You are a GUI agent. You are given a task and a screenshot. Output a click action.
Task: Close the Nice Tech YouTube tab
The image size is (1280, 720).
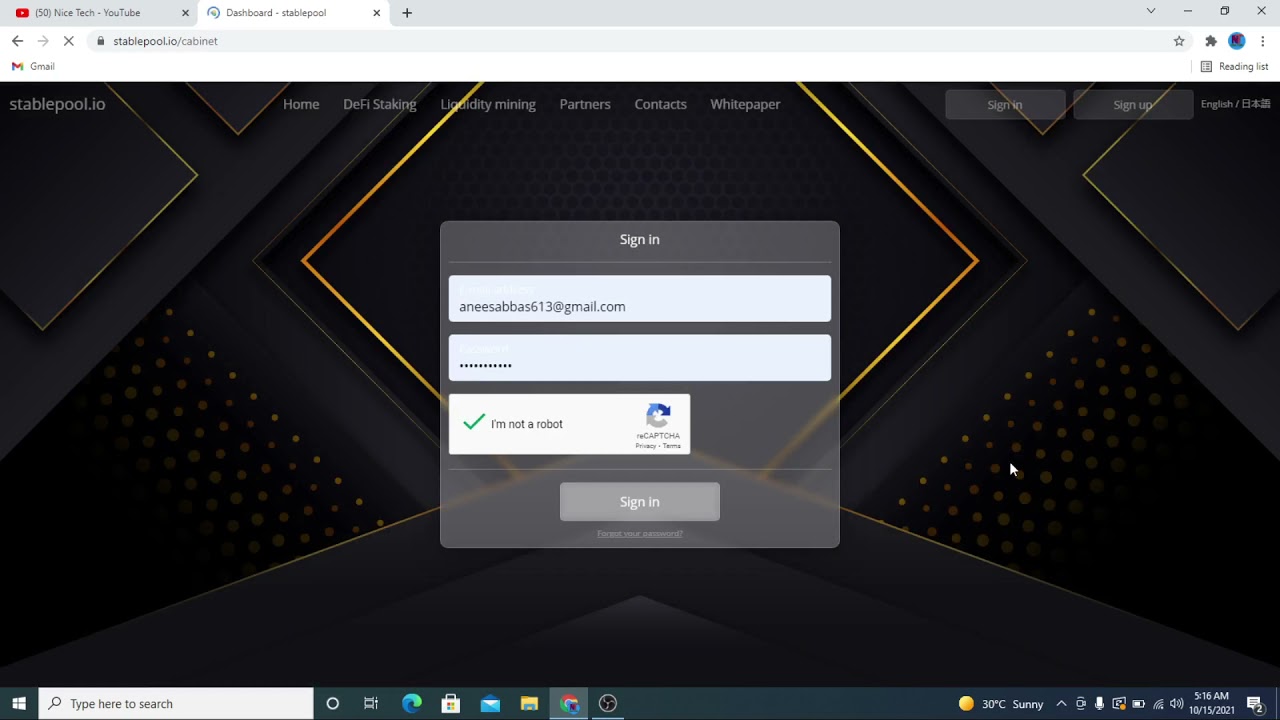(185, 13)
